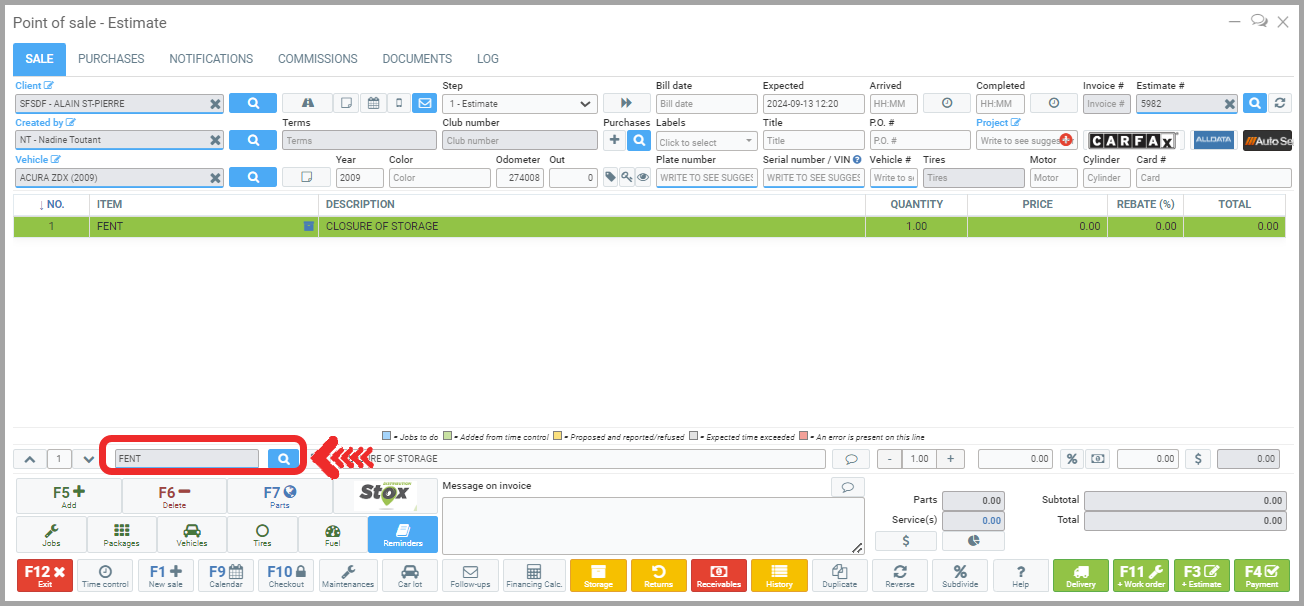Viewport: 1304px width, 606px height.
Task: Click the red F12 Exit button
Action: click(x=45, y=576)
